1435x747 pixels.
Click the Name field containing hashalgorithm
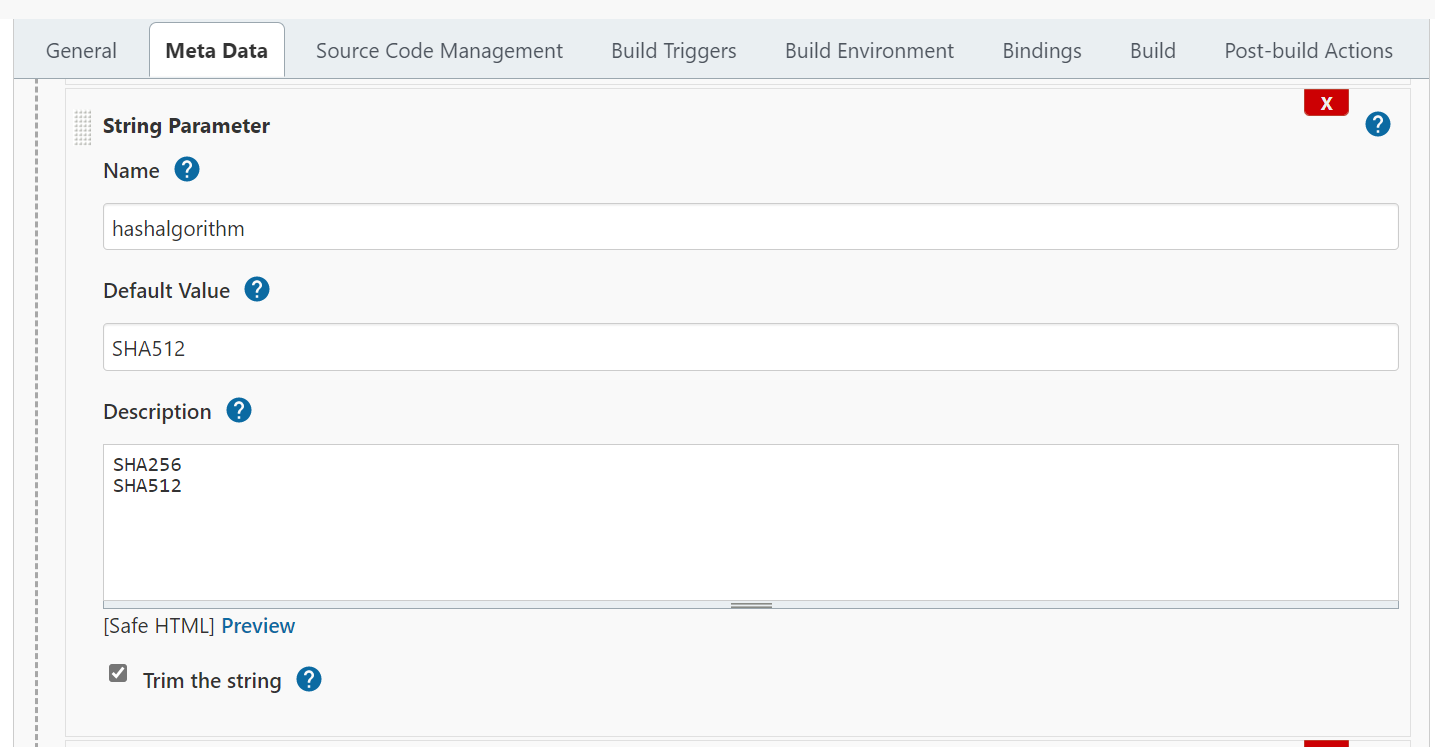[750, 228]
